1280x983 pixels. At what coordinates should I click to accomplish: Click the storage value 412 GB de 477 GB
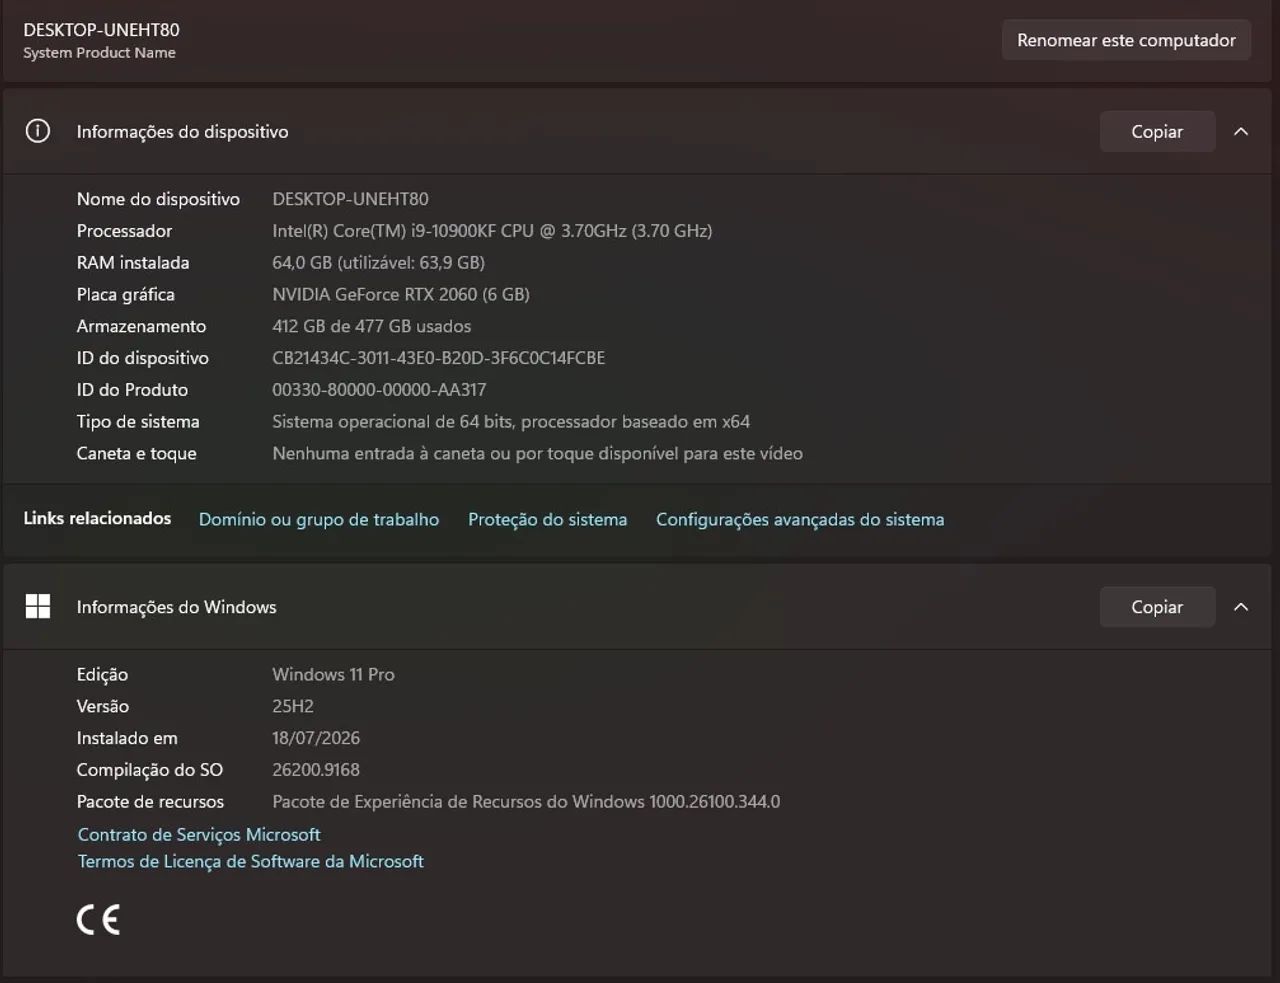pyautogui.click(x=371, y=326)
